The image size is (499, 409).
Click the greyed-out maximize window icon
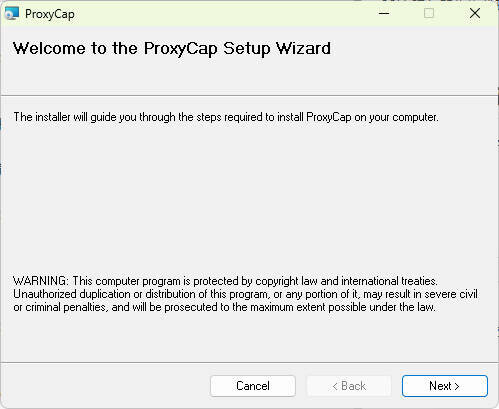pos(429,13)
